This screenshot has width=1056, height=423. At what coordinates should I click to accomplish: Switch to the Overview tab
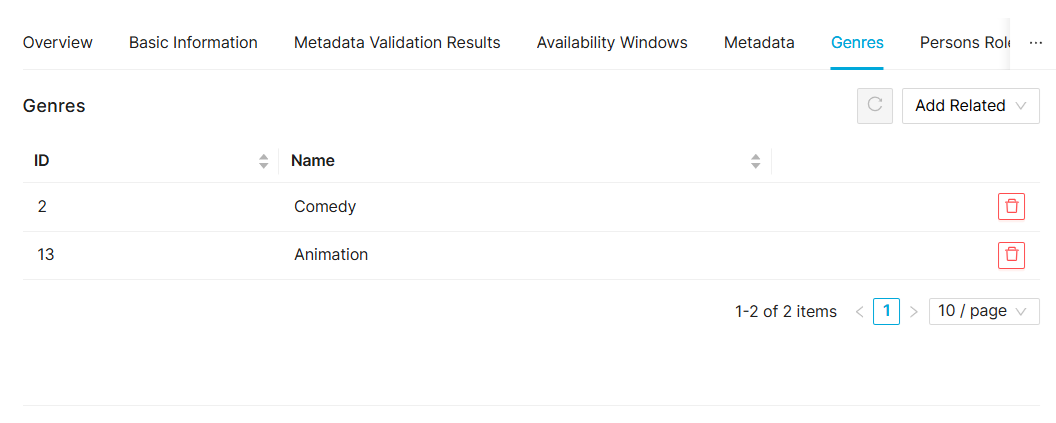[x=58, y=43]
